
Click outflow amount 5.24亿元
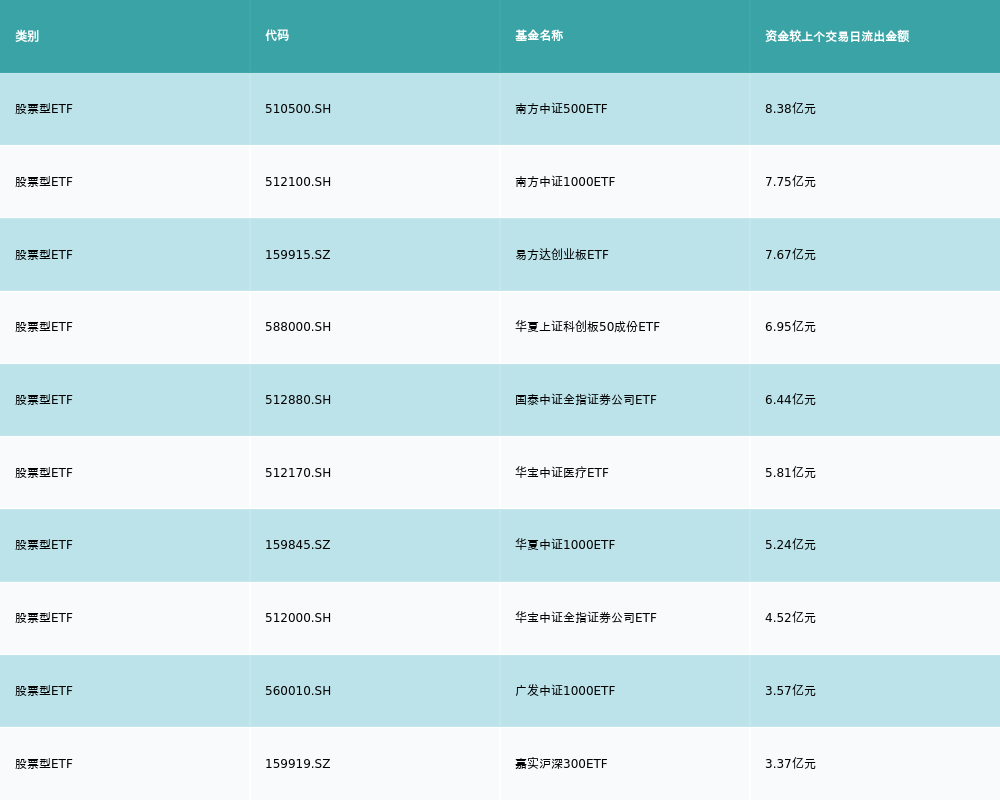coord(790,545)
